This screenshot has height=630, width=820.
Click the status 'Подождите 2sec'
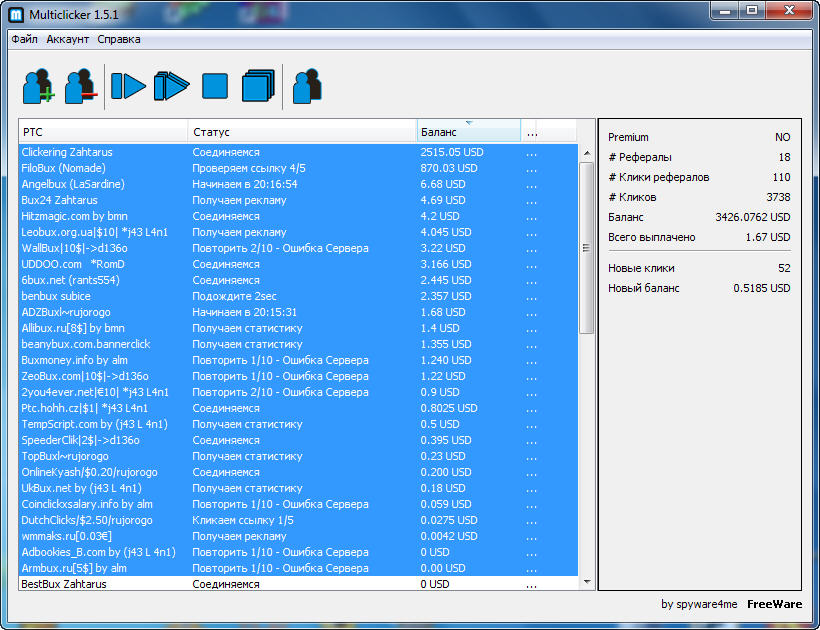(234, 296)
